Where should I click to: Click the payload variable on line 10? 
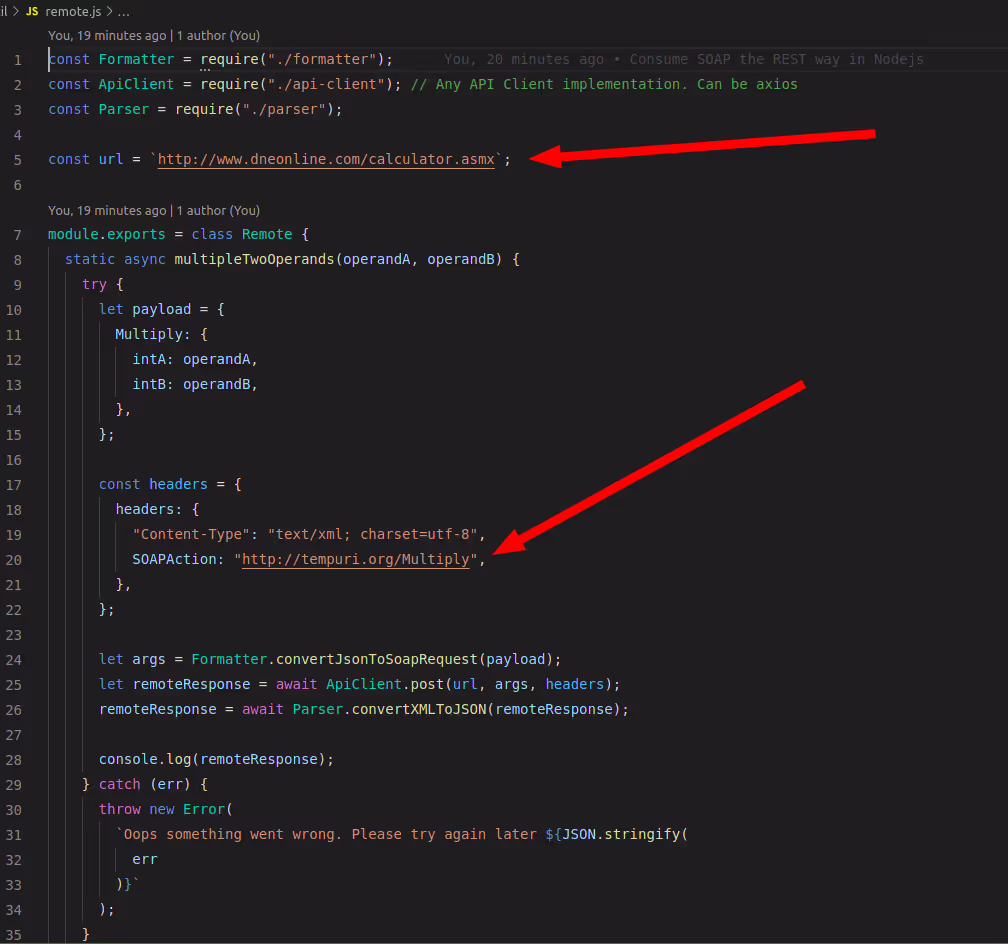(161, 309)
